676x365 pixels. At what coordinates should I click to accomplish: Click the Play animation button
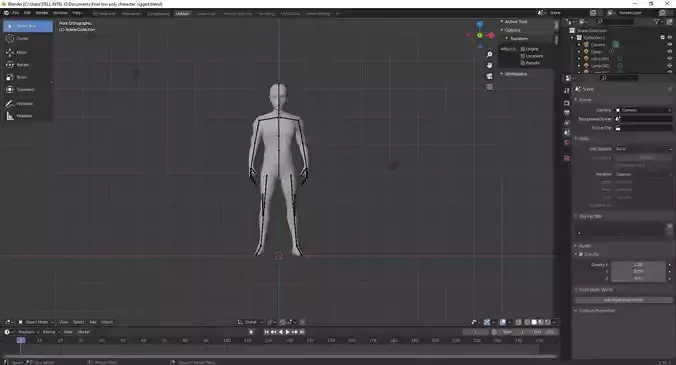tap(288, 332)
